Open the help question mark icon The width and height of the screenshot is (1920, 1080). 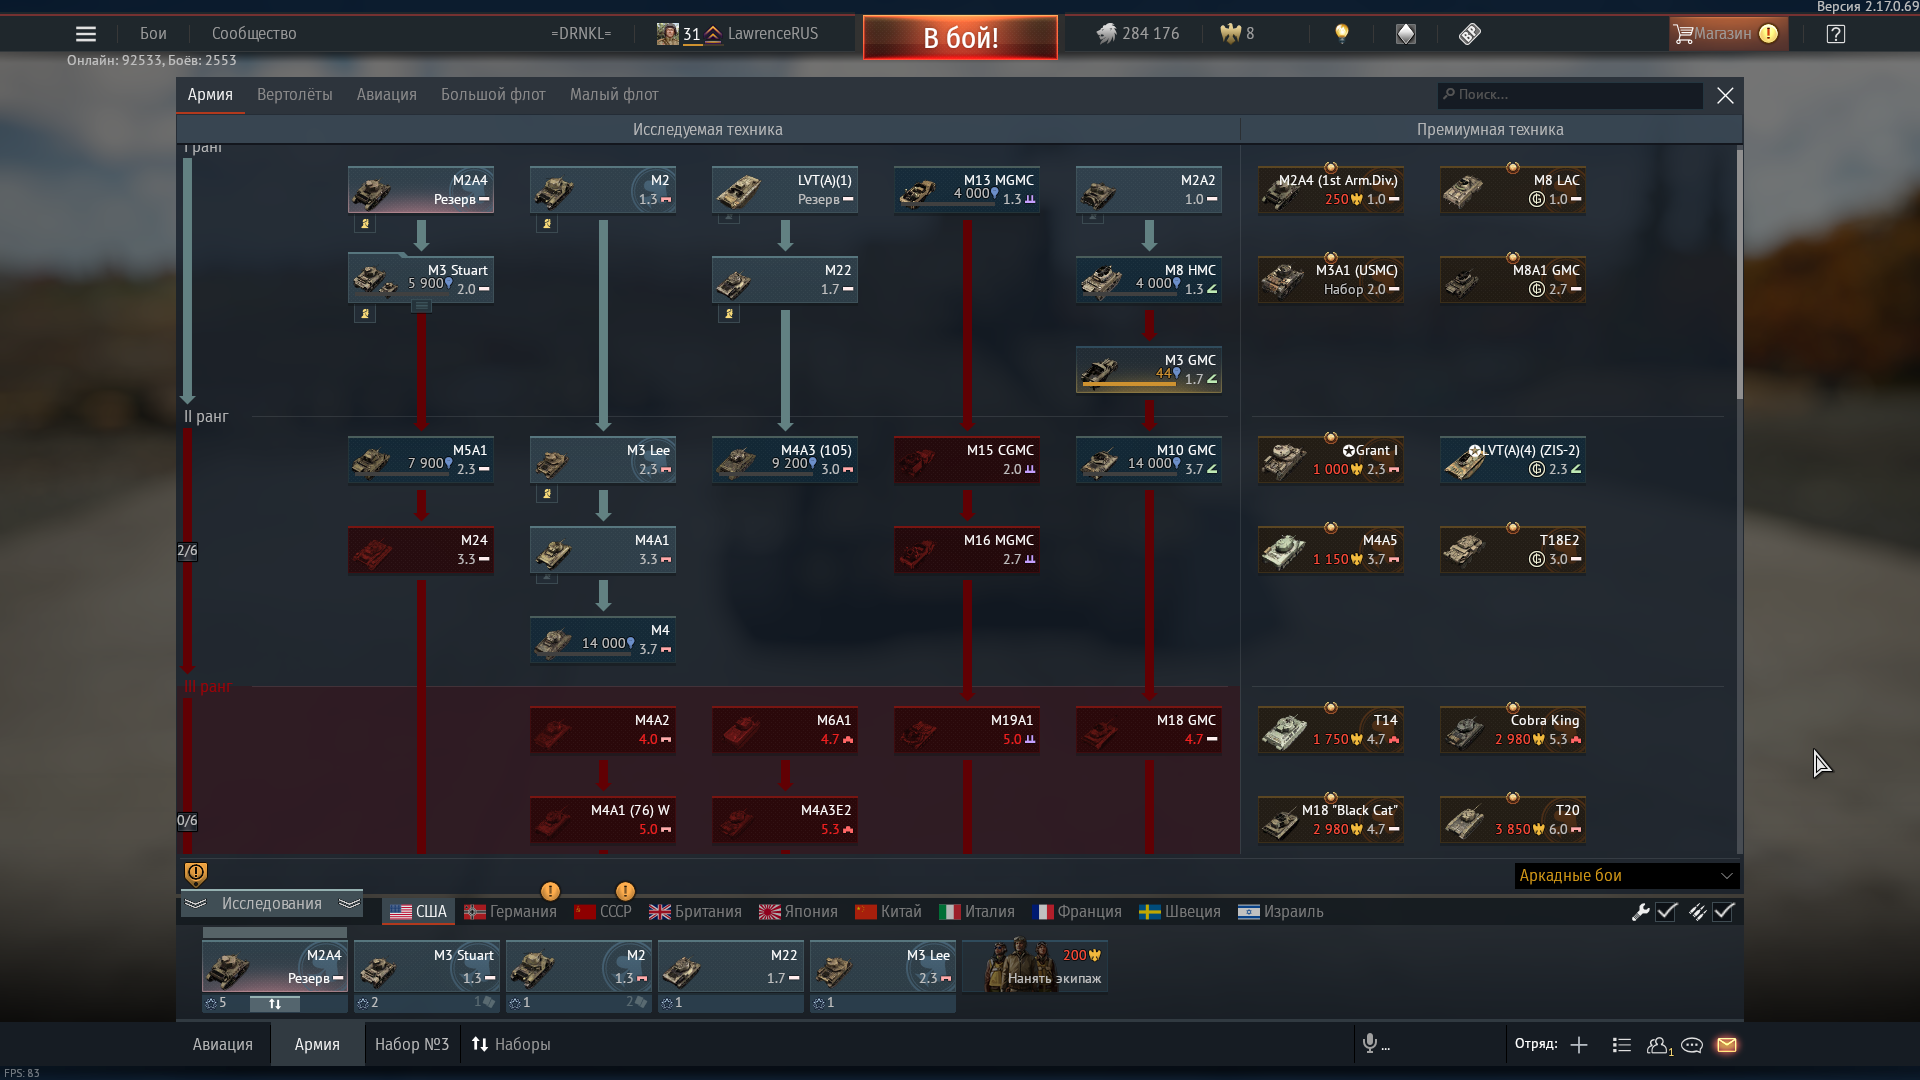1836,34
